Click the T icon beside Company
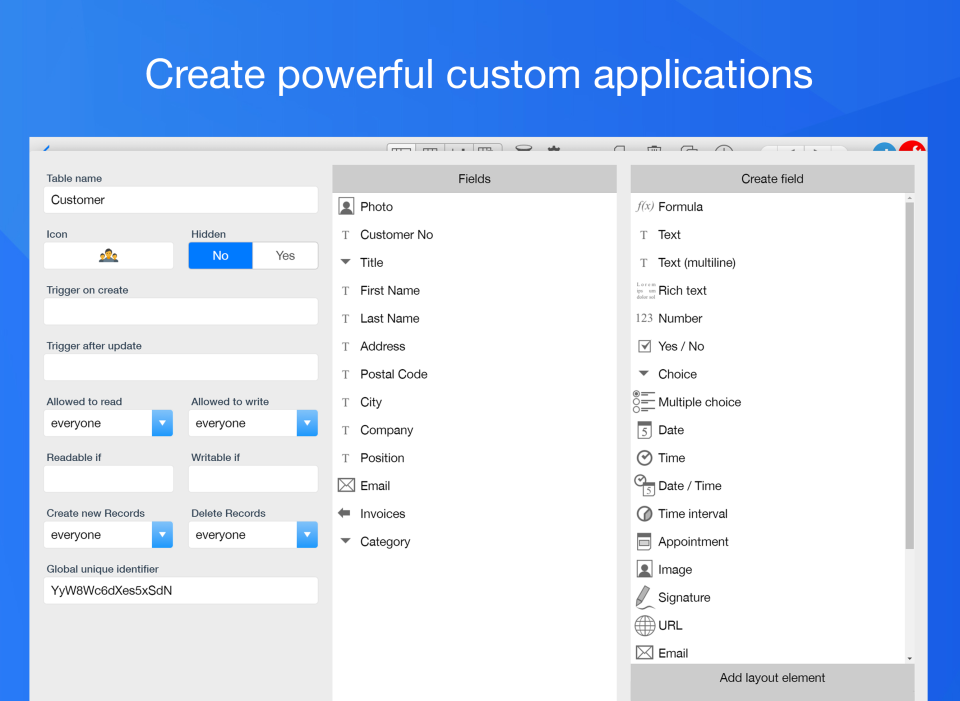 coord(345,430)
